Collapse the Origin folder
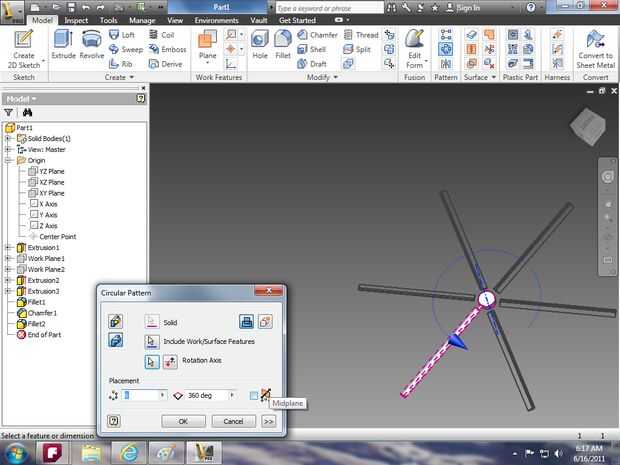Screen dimensions: 620x465 pos(8,161)
